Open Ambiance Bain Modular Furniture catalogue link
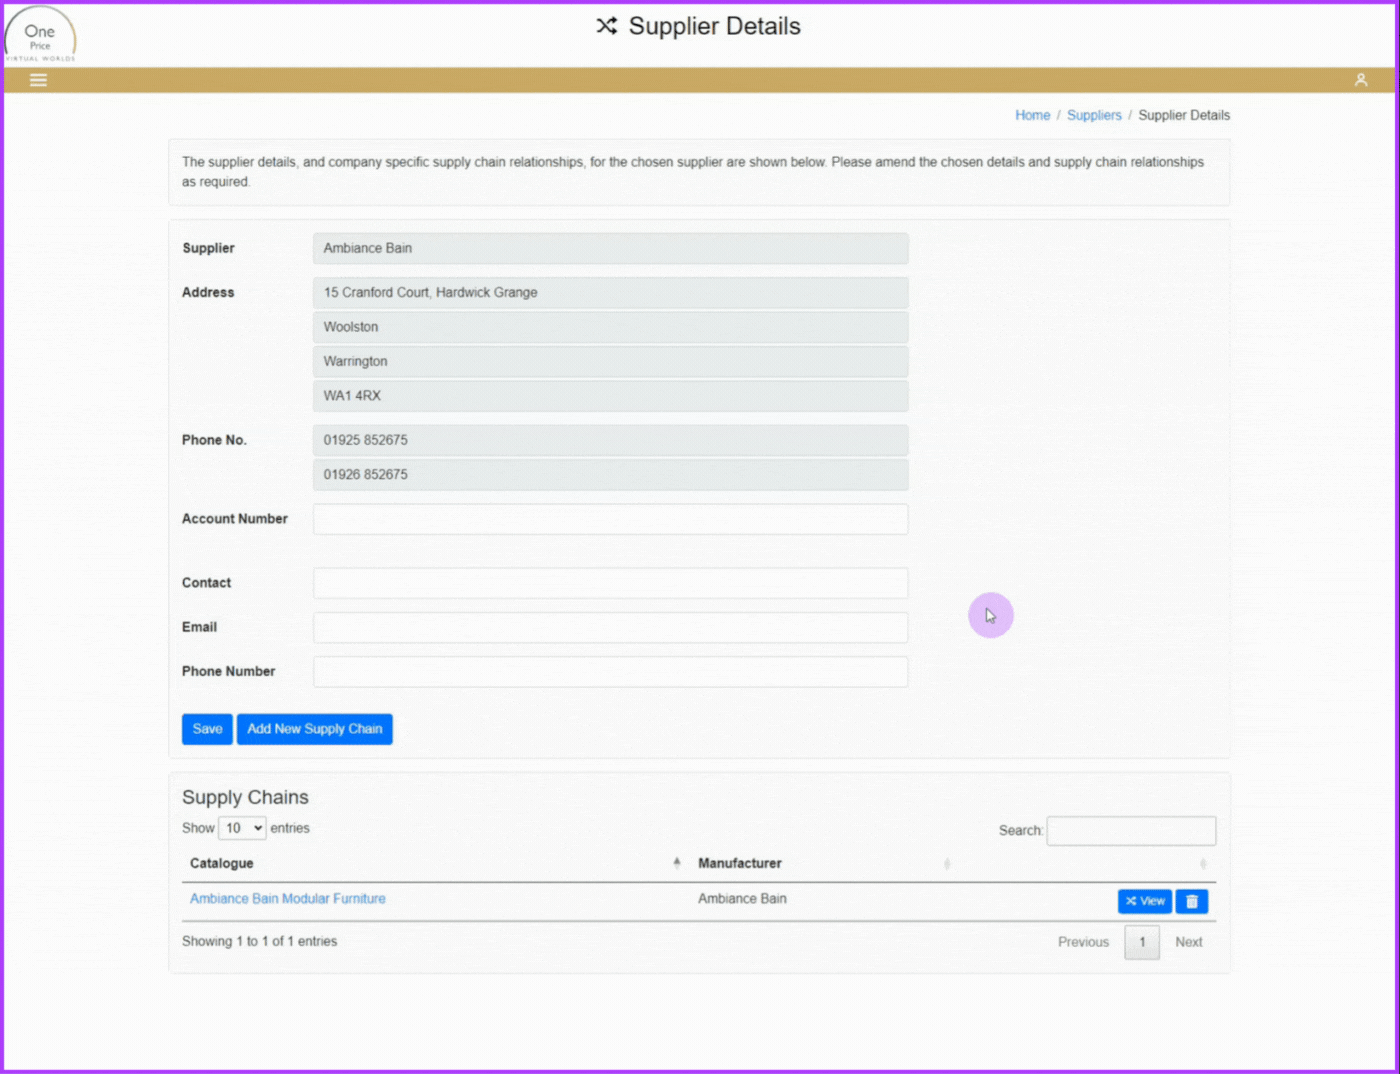The height and width of the screenshot is (1074, 1400). 287,899
